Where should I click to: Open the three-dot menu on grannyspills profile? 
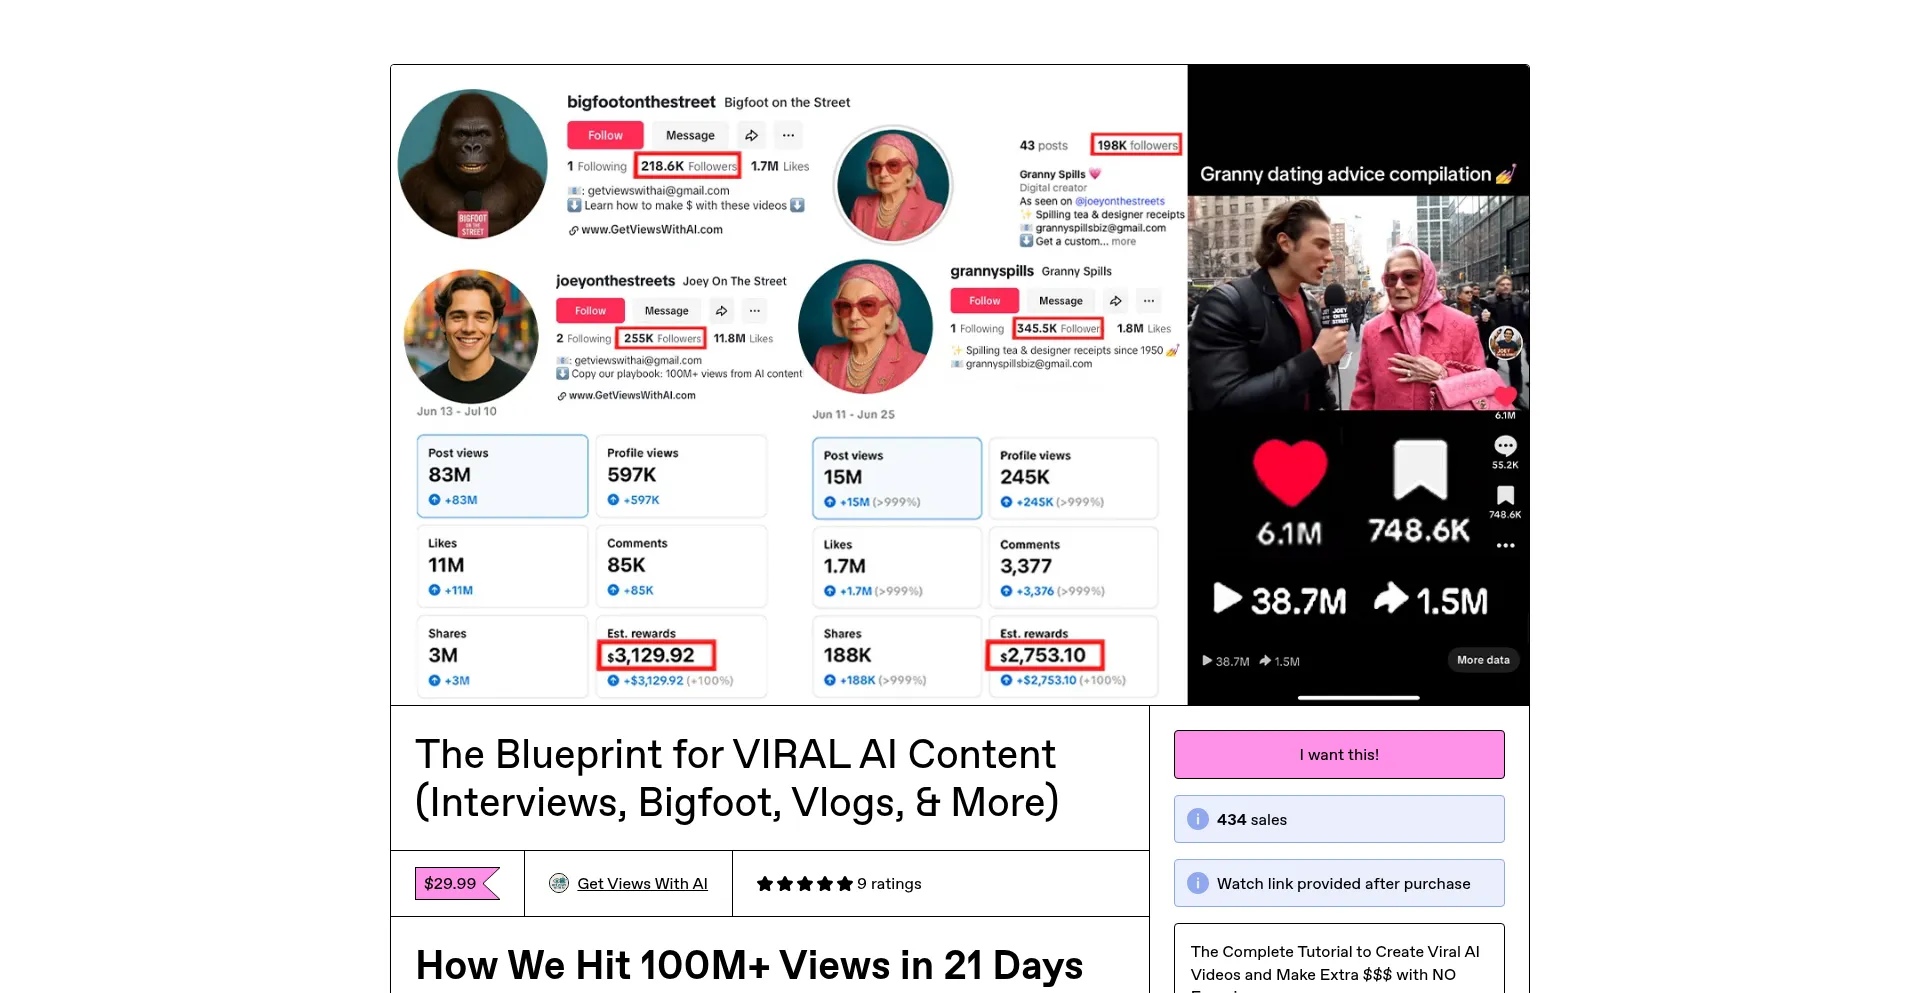tap(1149, 301)
